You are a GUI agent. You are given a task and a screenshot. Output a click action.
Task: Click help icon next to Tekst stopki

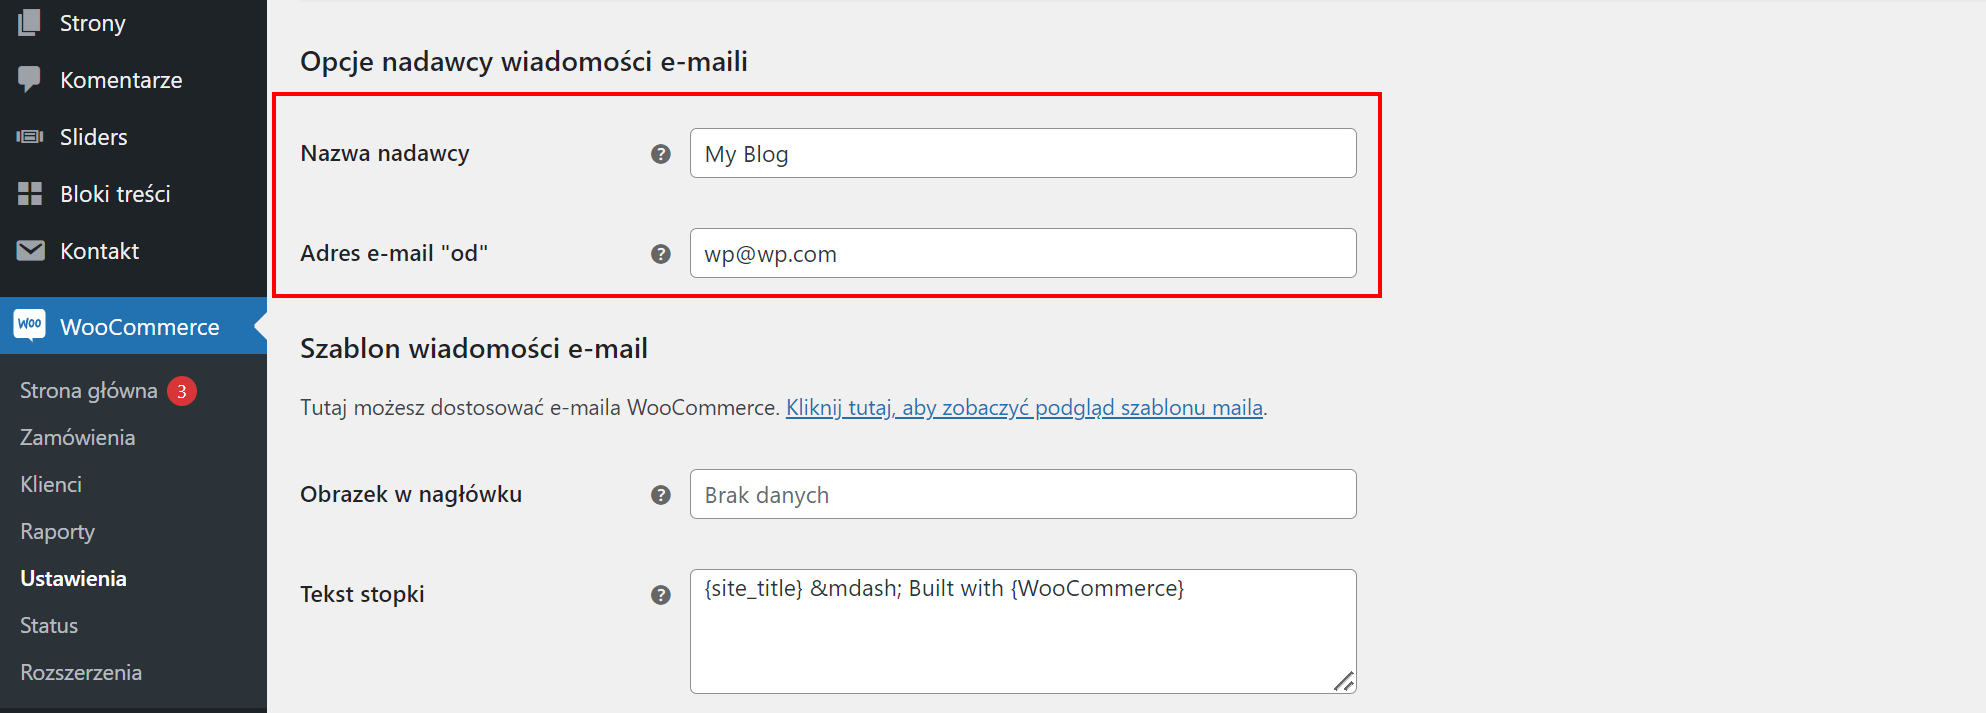(661, 595)
